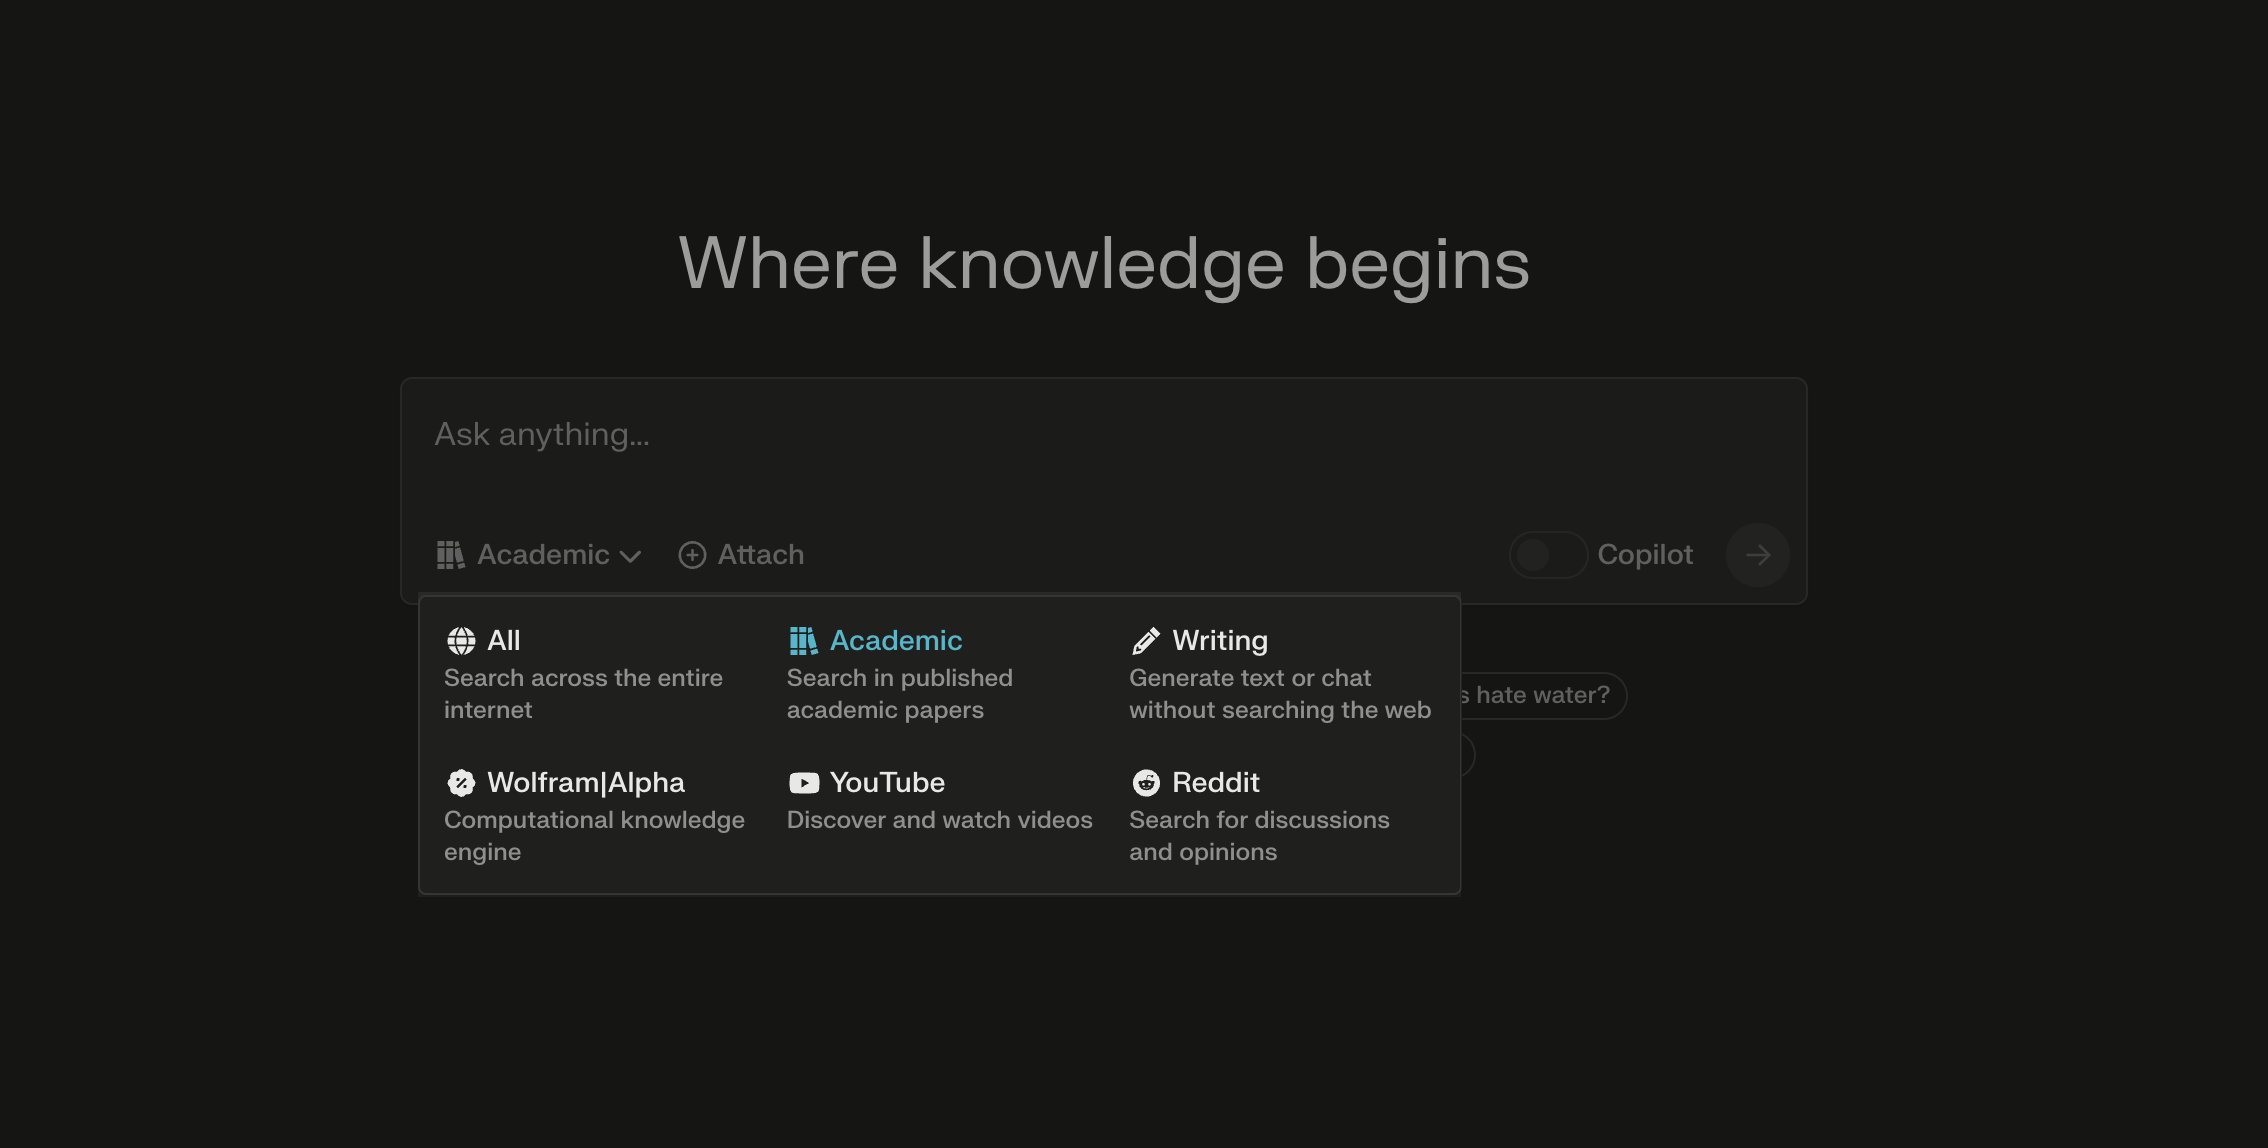Enable the Copilot toggle switch

pyautogui.click(x=1547, y=555)
